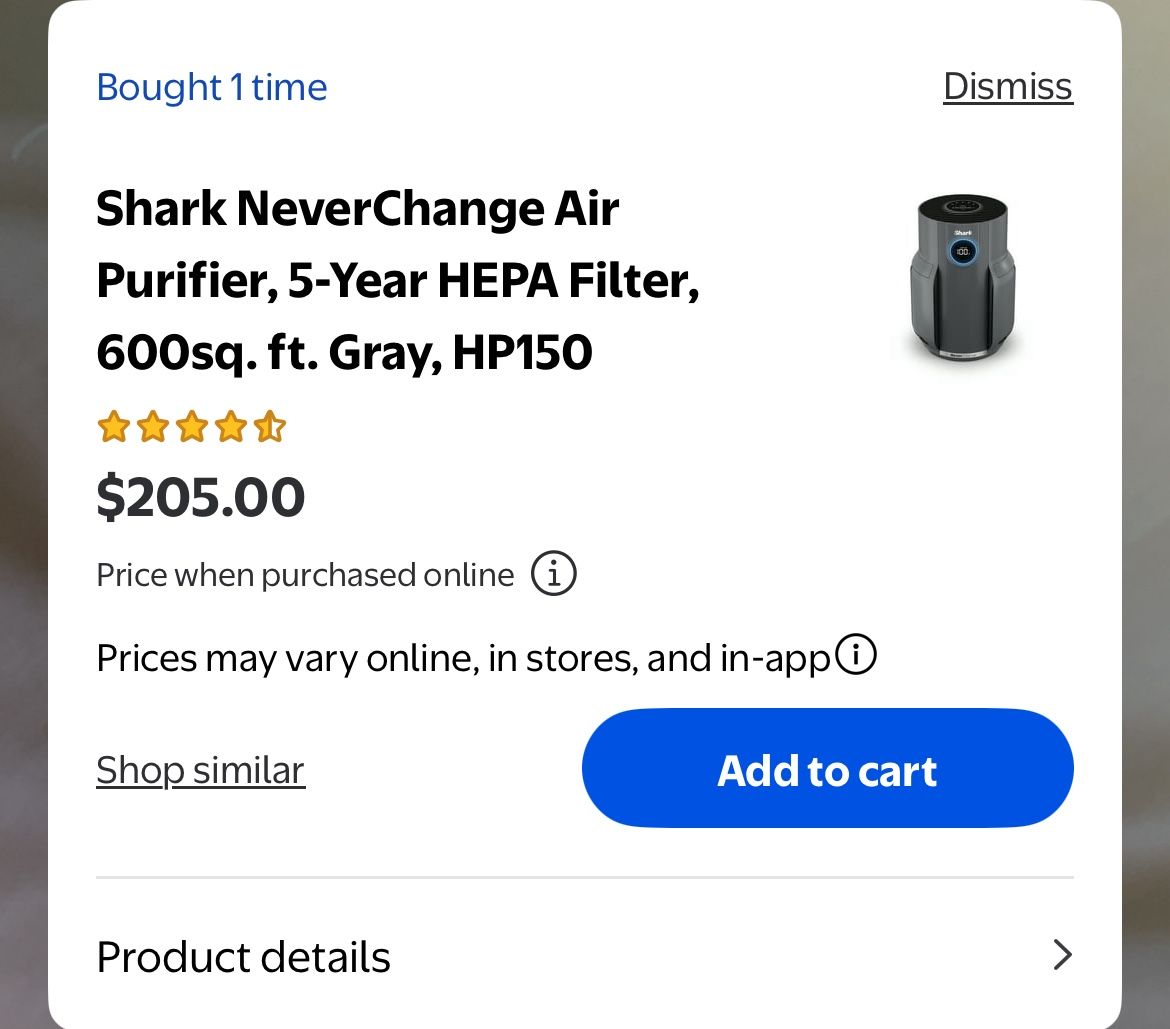Image resolution: width=1170 pixels, height=1029 pixels.
Task: Click the Shark NeverChange product title
Action: pos(399,280)
